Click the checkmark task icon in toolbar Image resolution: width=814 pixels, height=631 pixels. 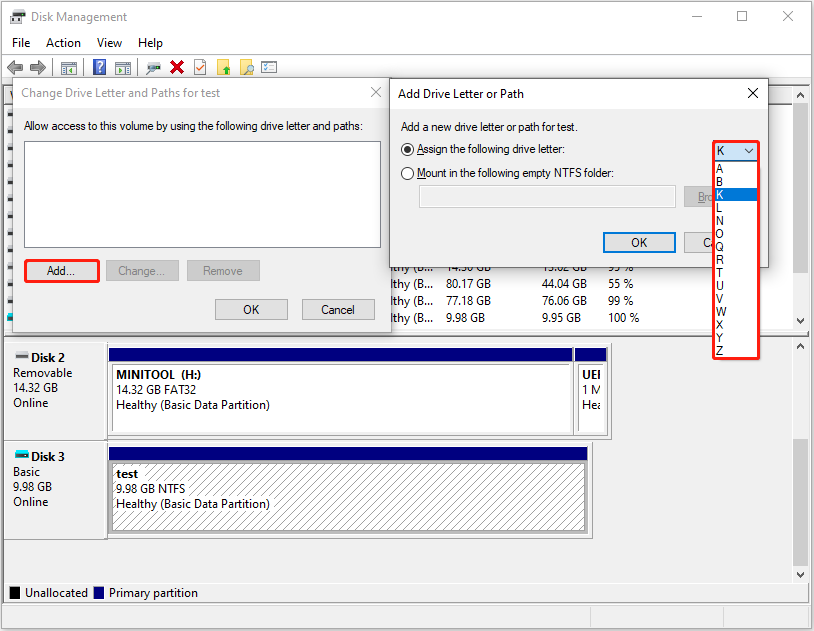201,67
